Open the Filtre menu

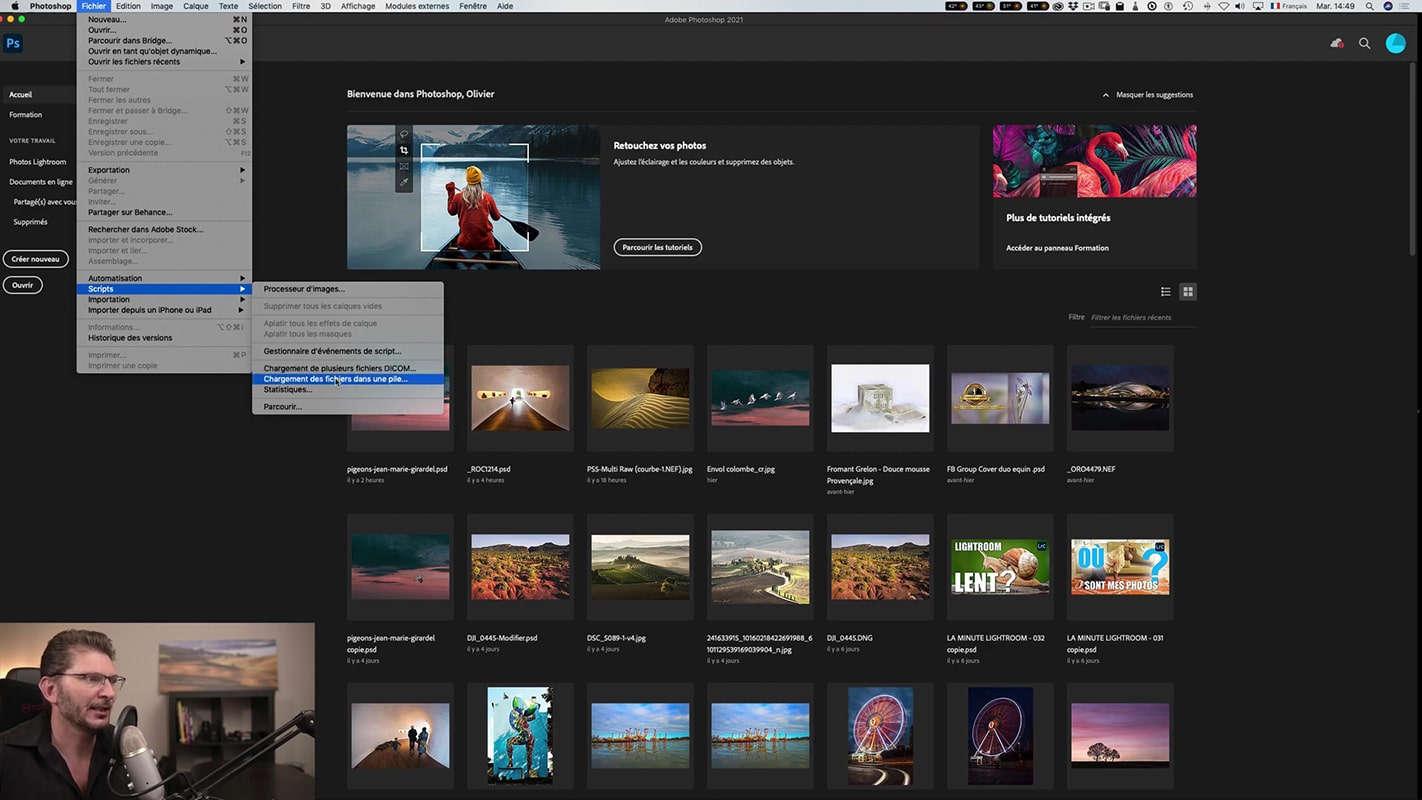300,6
